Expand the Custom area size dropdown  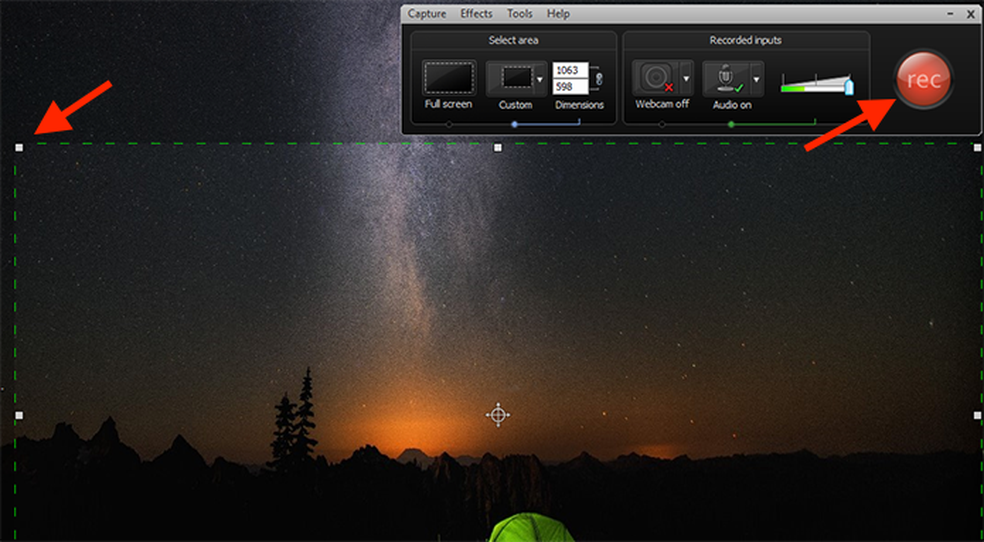coord(540,79)
